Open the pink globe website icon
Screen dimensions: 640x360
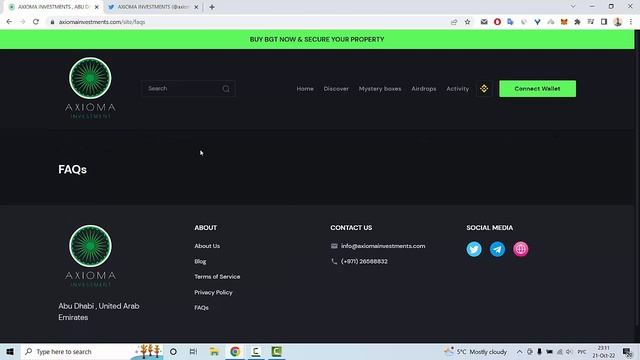(520, 249)
